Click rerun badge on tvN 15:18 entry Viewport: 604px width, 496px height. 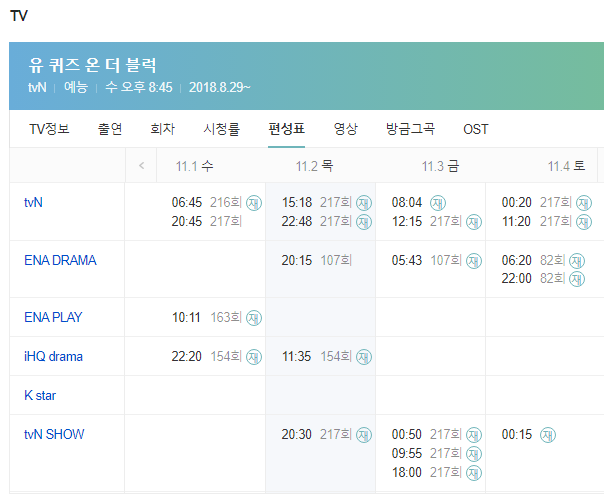click(x=364, y=203)
